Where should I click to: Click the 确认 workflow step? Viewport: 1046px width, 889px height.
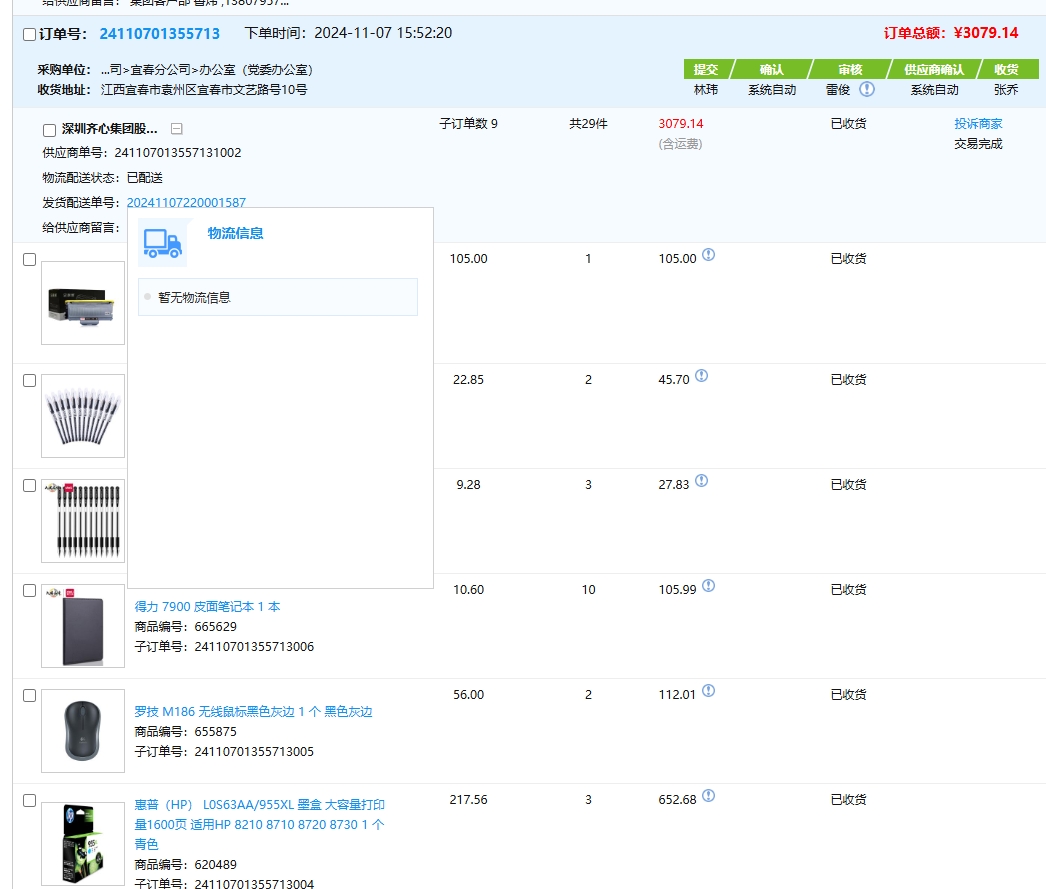pos(772,69)
